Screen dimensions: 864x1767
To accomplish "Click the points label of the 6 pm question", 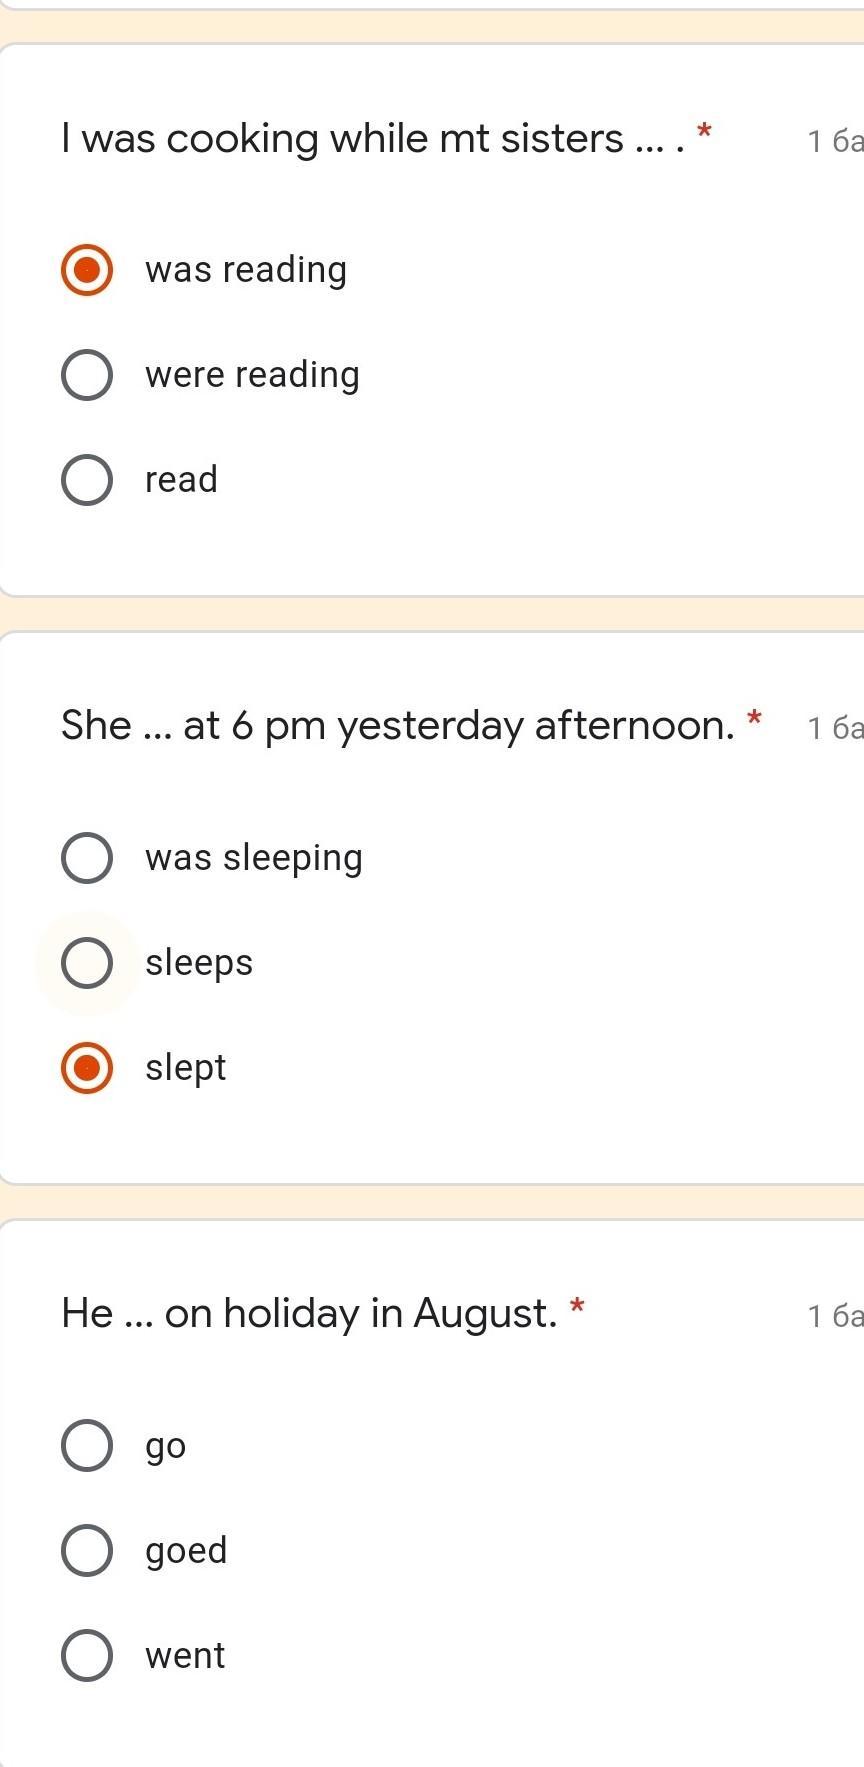I will pos(834,728).
